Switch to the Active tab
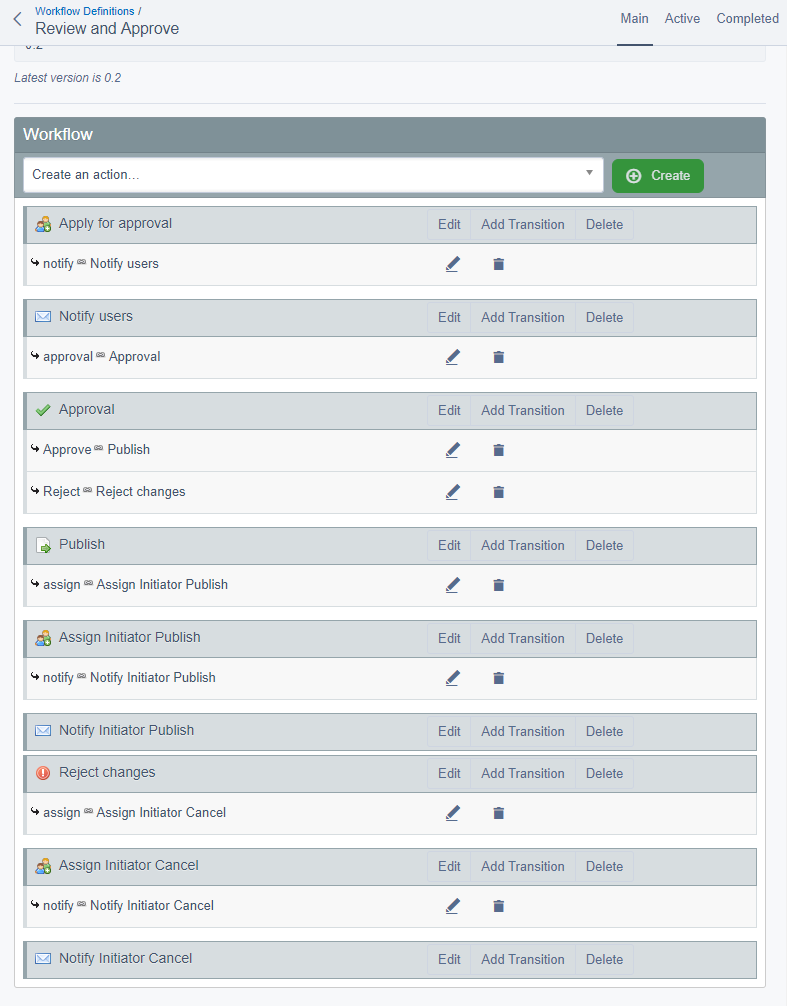 click(x=682, y=19)
